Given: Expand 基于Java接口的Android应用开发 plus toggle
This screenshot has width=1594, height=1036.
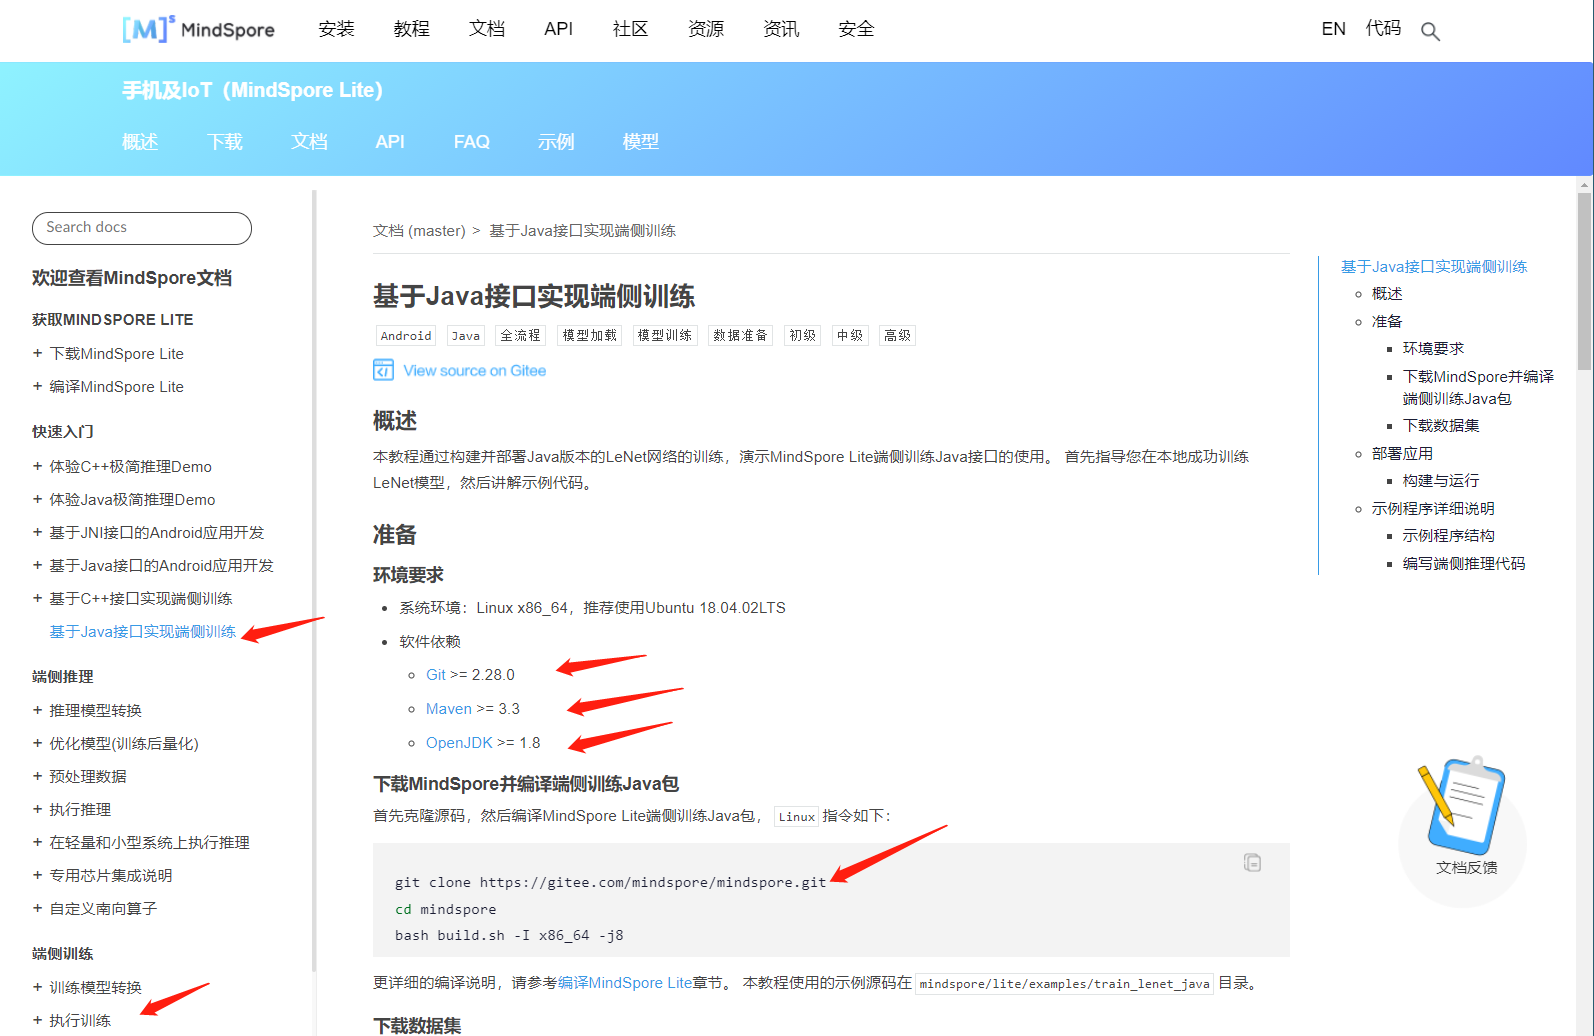Looking at the screenshot, I should (x=37, y=565).
